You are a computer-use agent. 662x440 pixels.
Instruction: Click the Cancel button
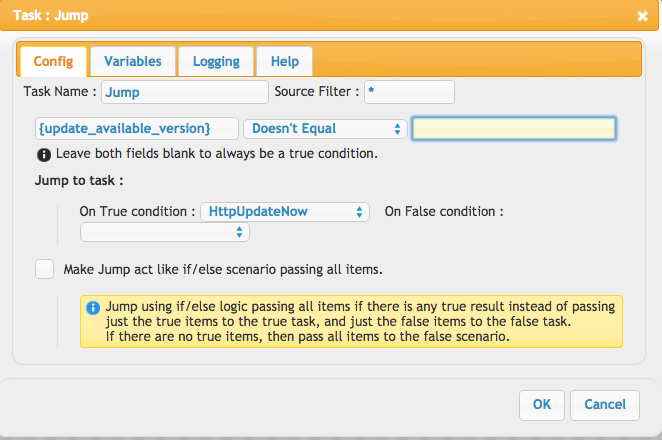coord(605,405)
